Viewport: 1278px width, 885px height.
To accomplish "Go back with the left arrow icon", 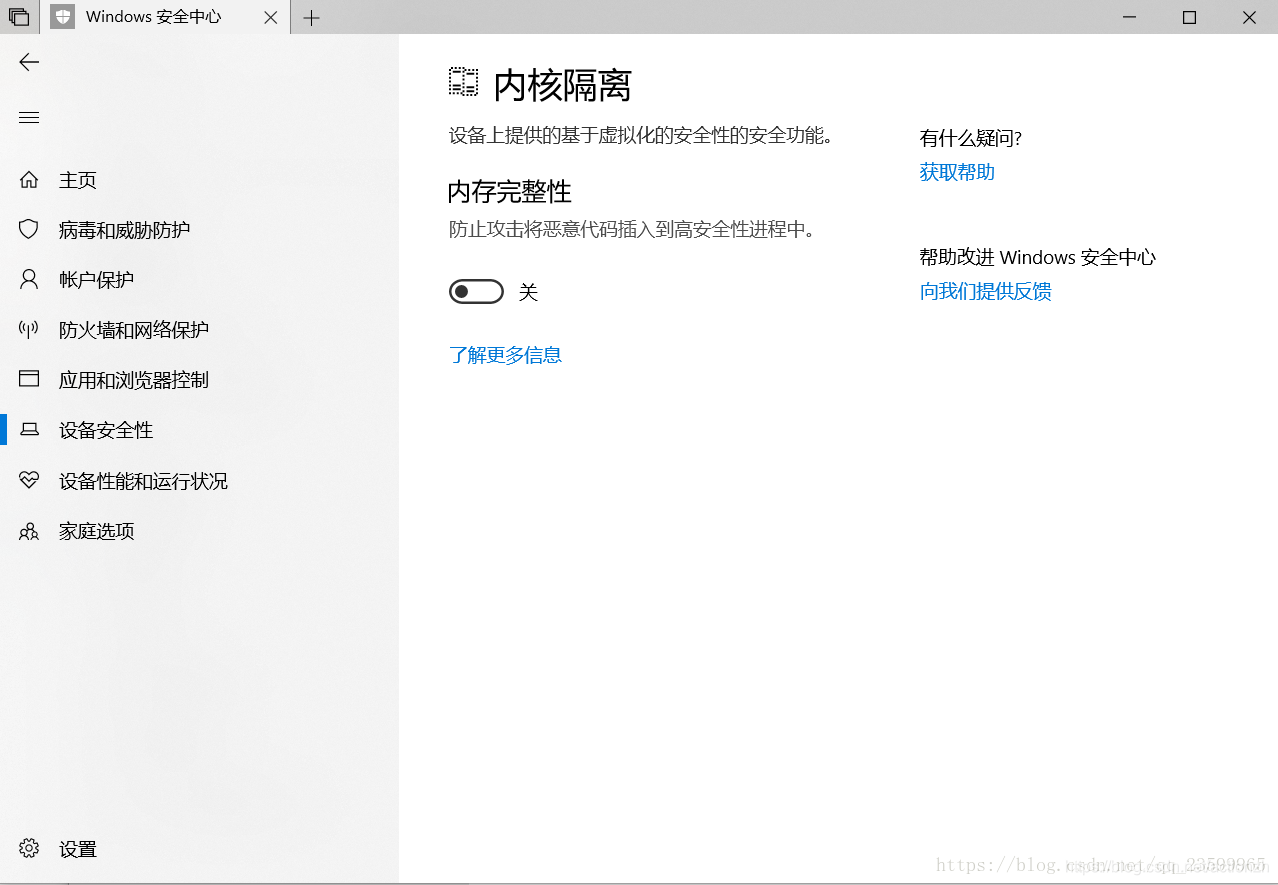I will 29,62.
